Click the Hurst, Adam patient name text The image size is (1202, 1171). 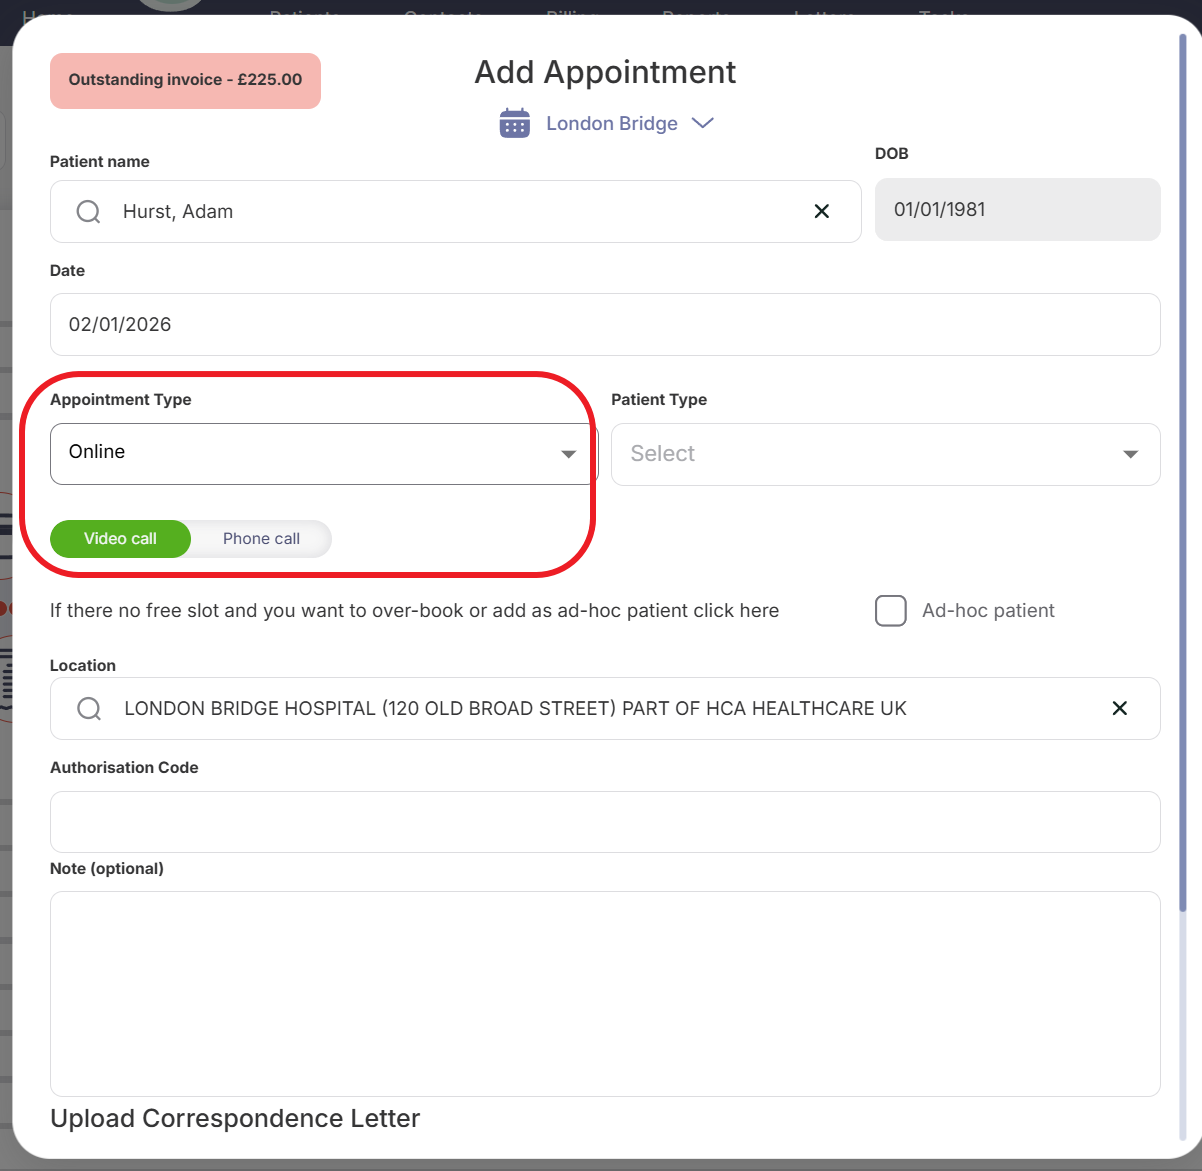pyautogui.click(x=178, y=212)
